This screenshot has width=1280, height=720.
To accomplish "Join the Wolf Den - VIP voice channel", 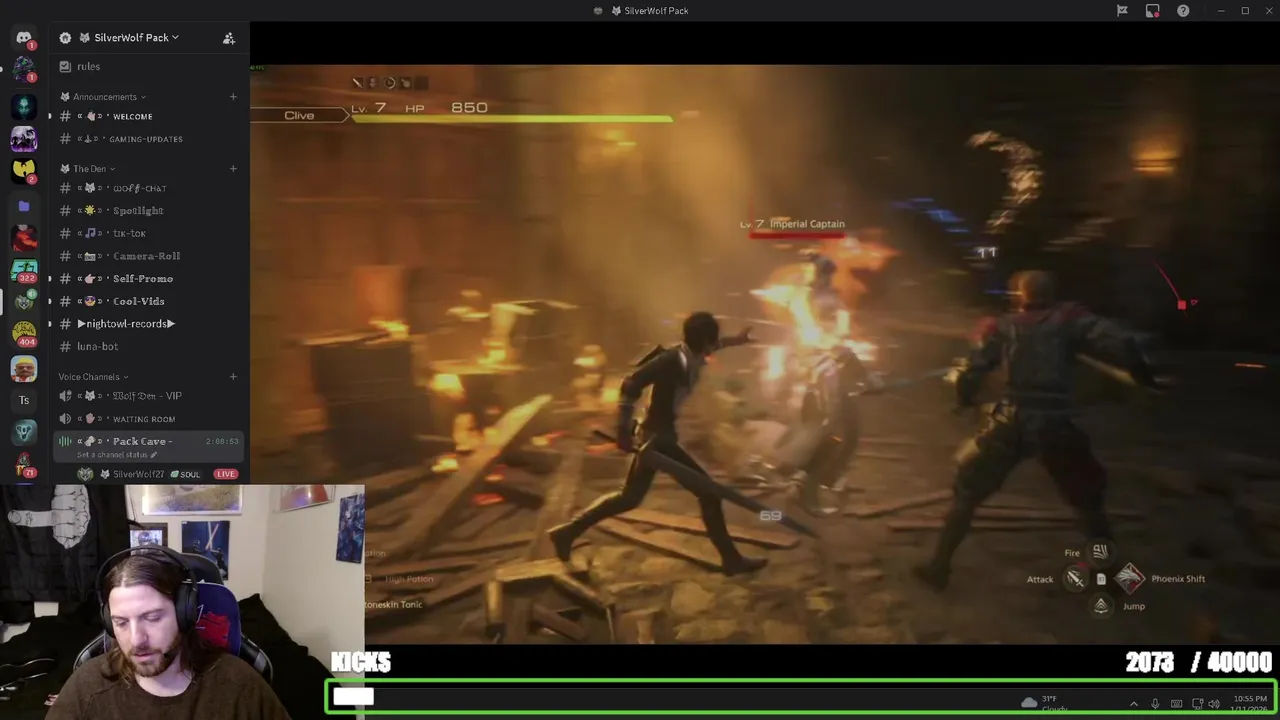I will point(147,396).
